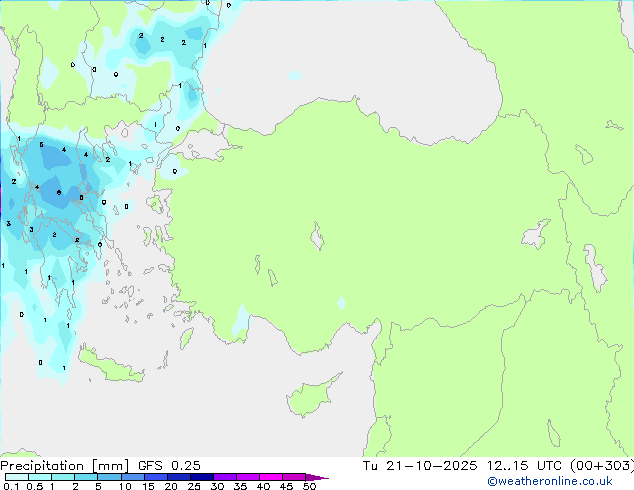
Task: Select the 40–45 mm magenta swatch
Action: 271,477
